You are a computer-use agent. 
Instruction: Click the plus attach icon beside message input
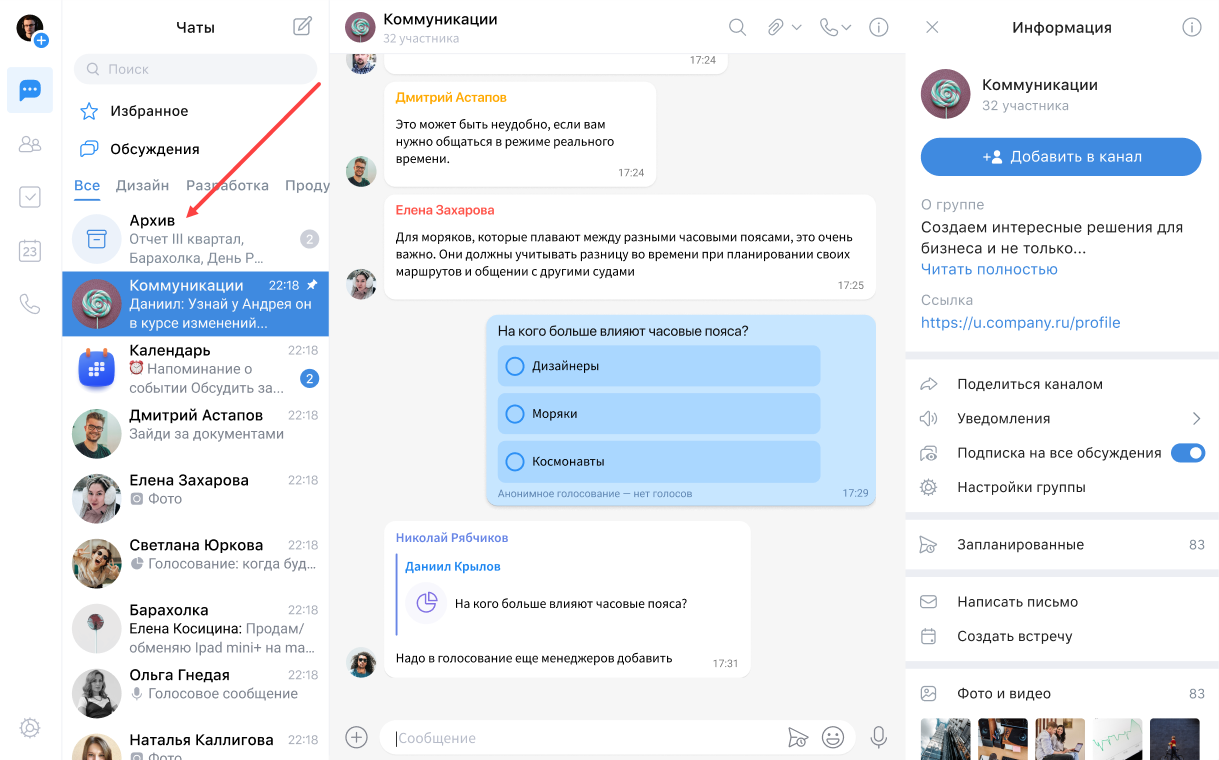pyautogui.click(x=357, y=738)
